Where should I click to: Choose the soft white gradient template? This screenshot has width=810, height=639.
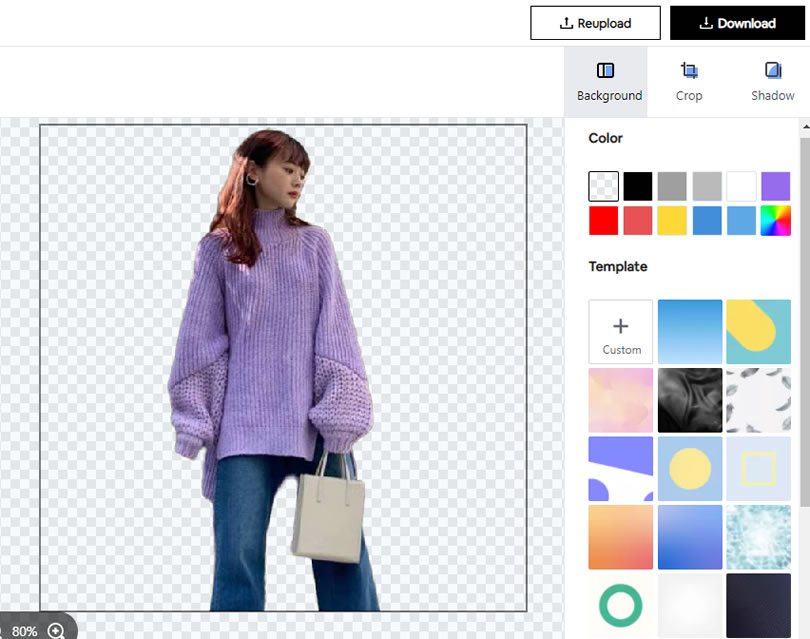tap(690, 605)
